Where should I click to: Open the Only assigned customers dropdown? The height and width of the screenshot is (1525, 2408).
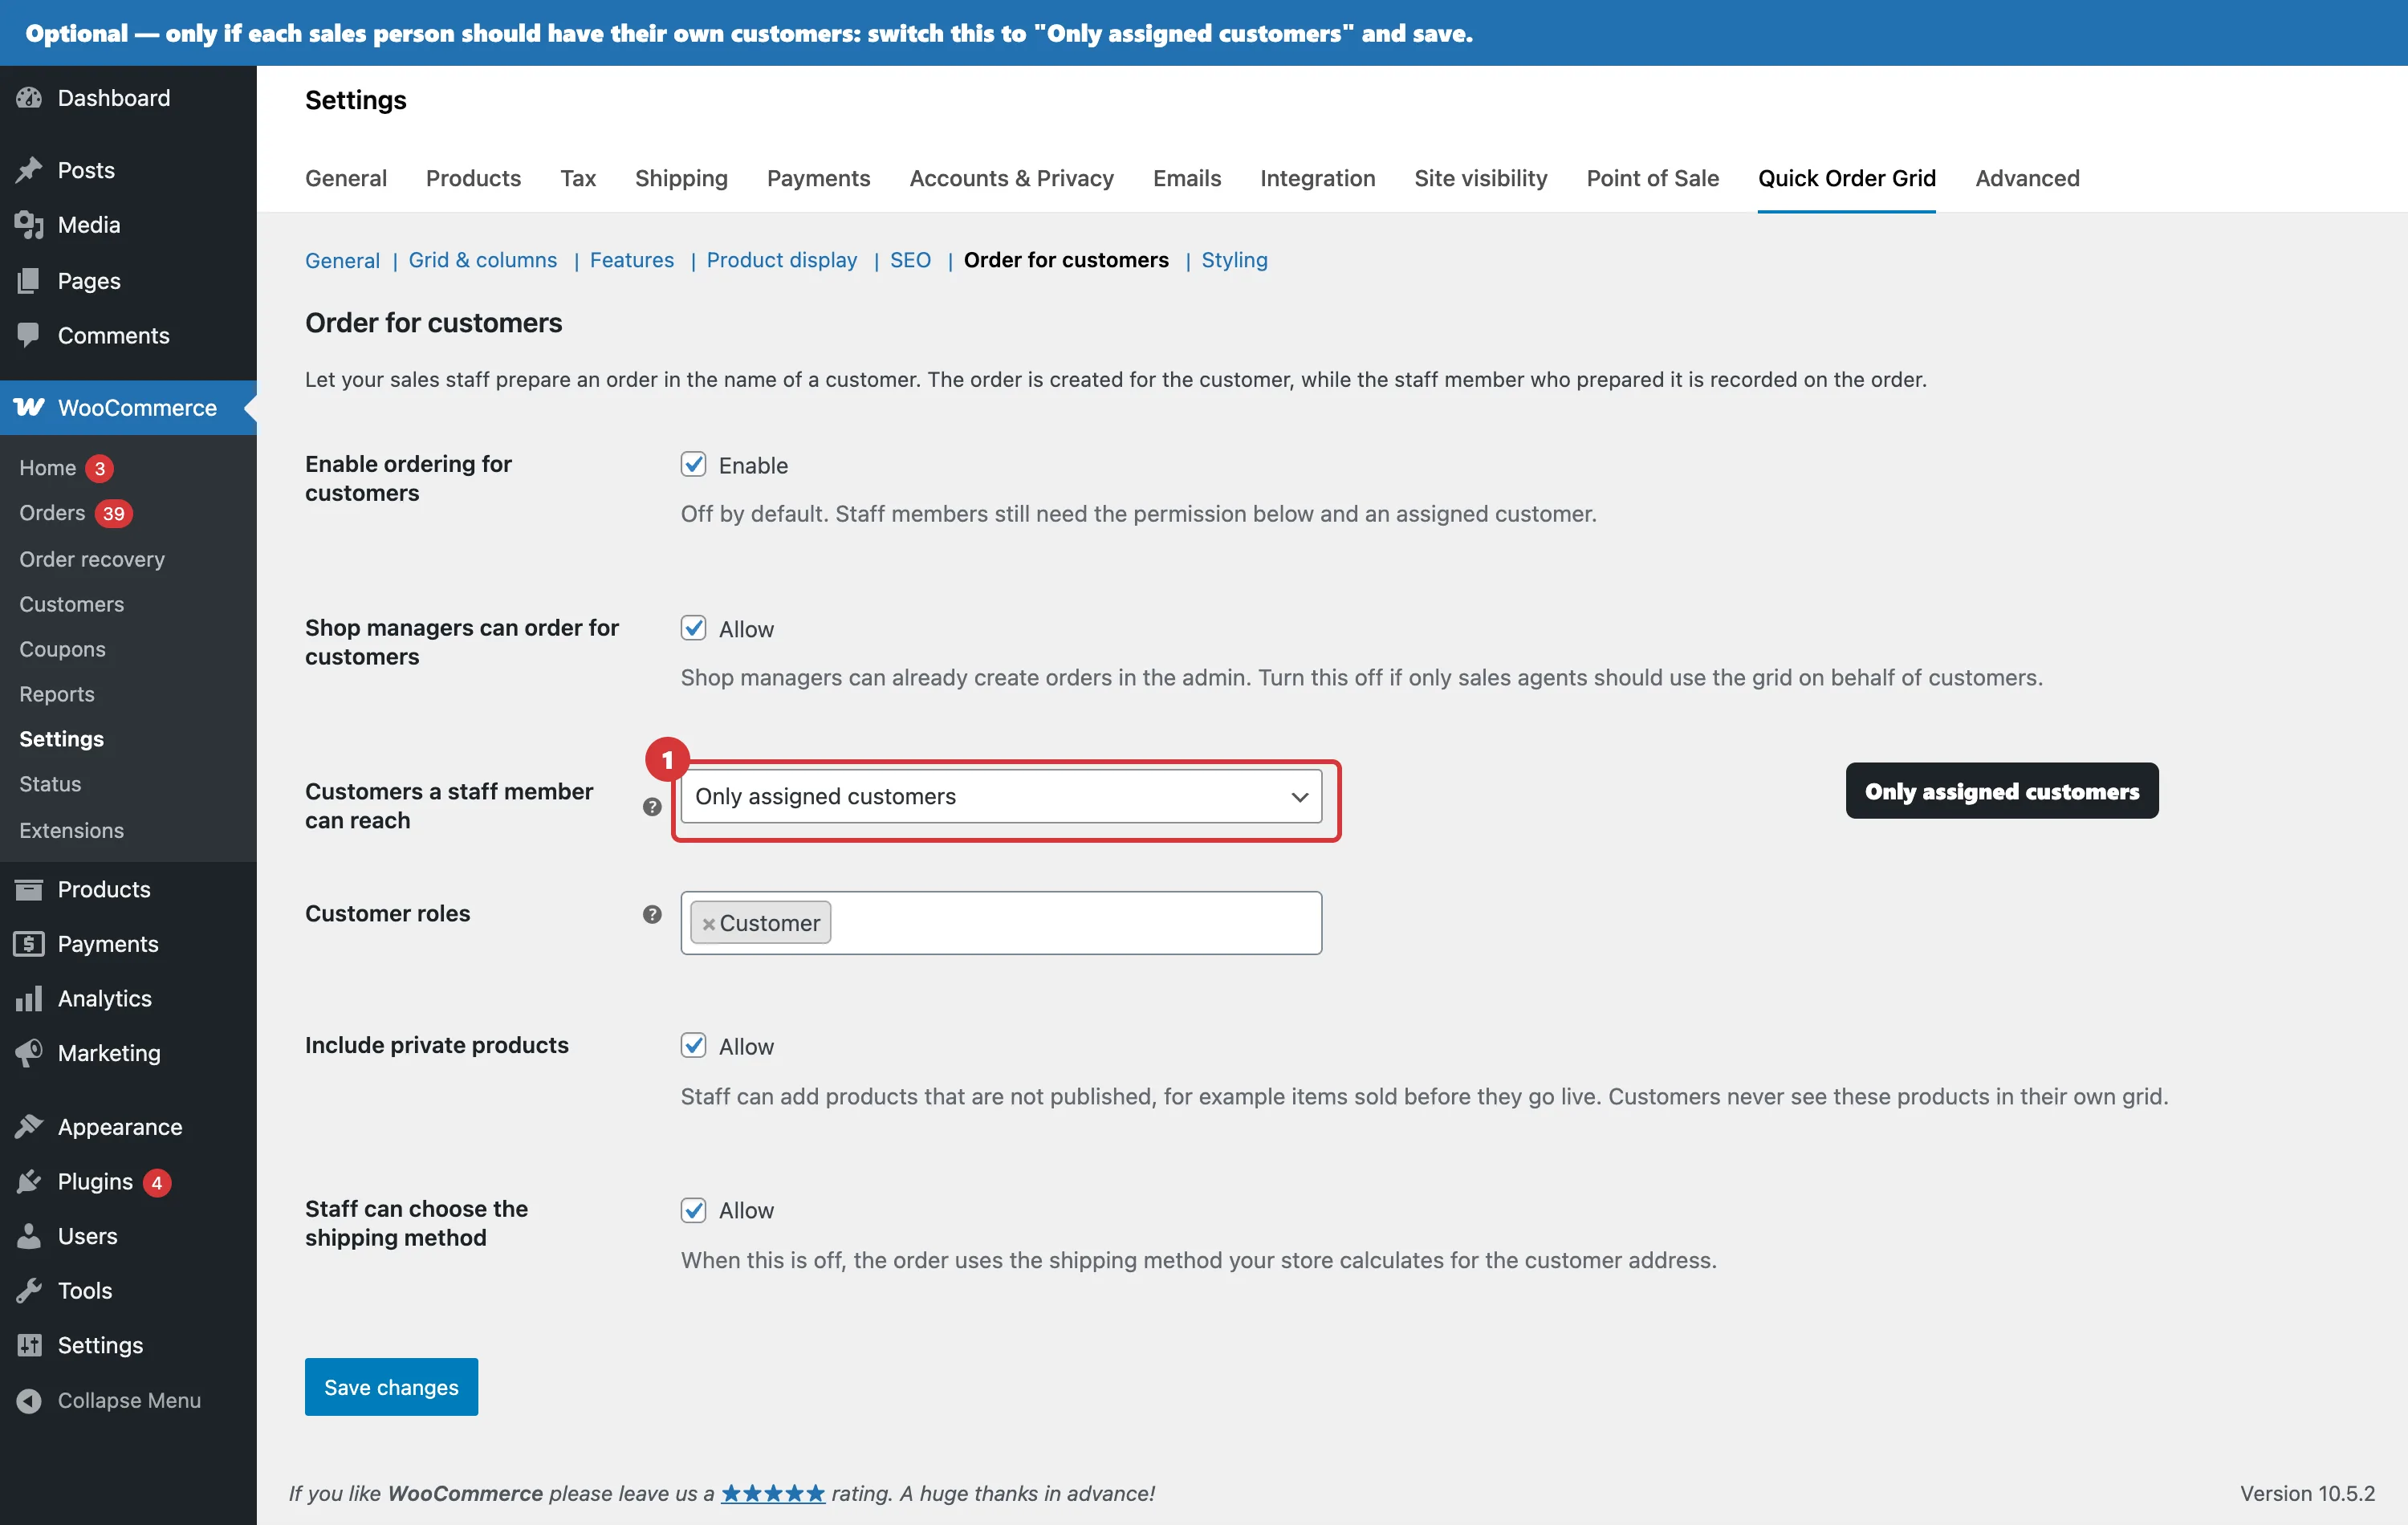pos(1001,796)
